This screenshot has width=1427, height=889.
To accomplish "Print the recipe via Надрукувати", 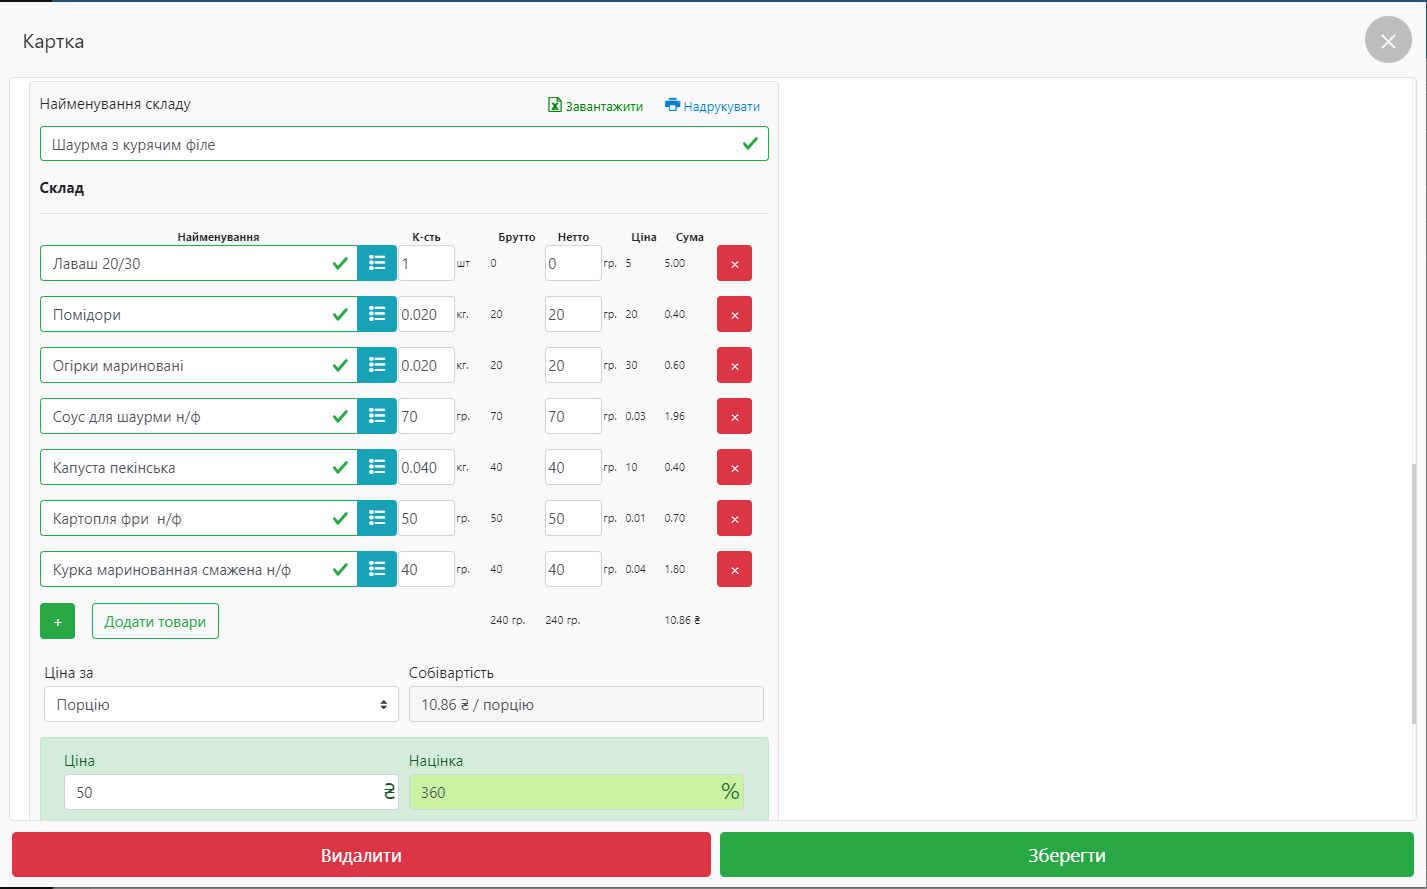I will [x=712, y=106].
